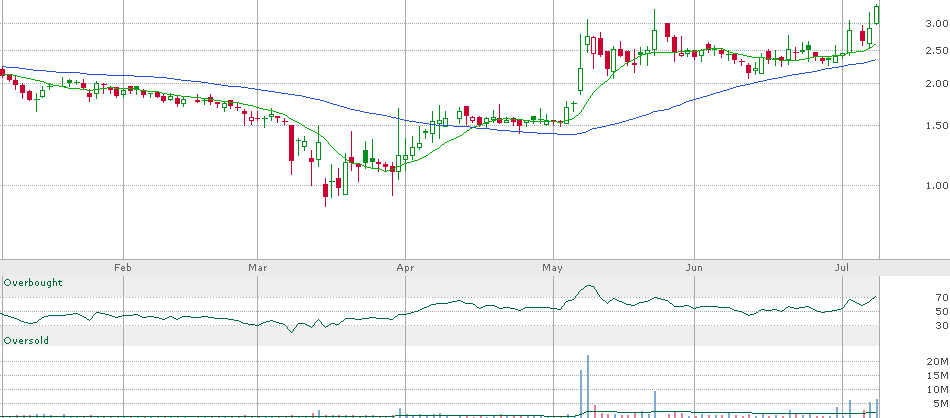Click the RSI peak in early May

coord(588,286)
